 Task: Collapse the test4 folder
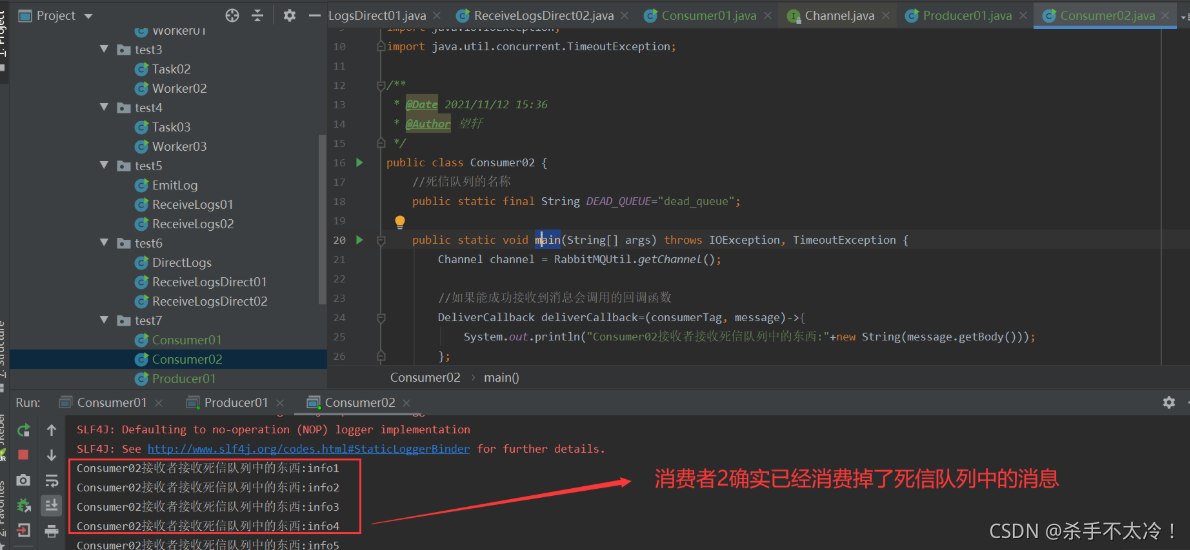(105, 108)
